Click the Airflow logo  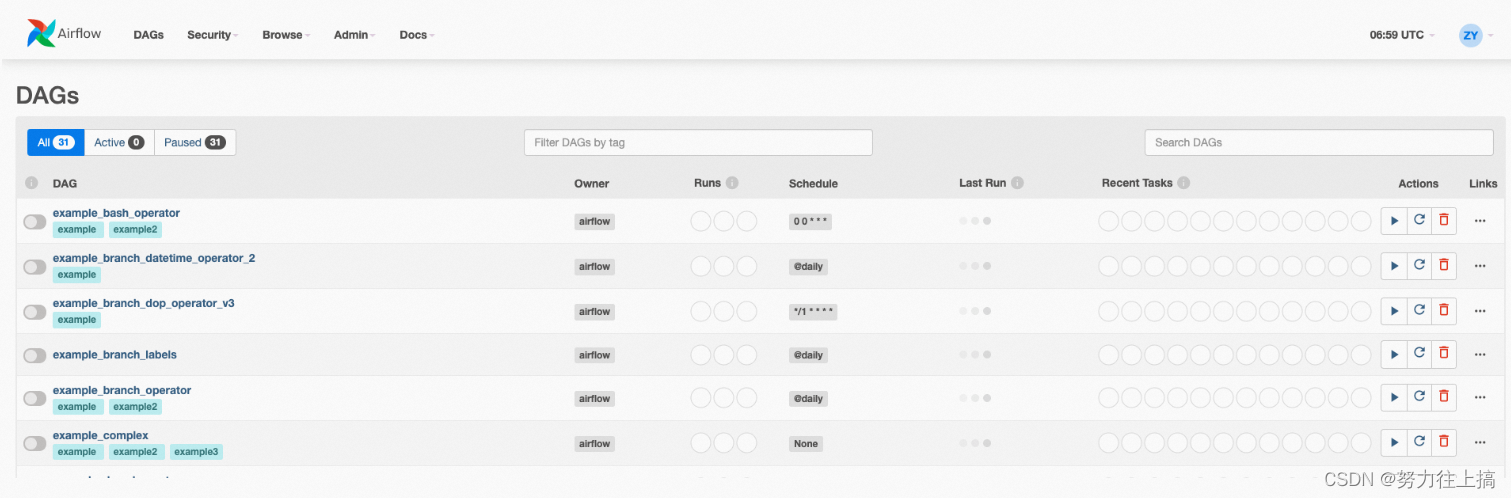[64, 33]
